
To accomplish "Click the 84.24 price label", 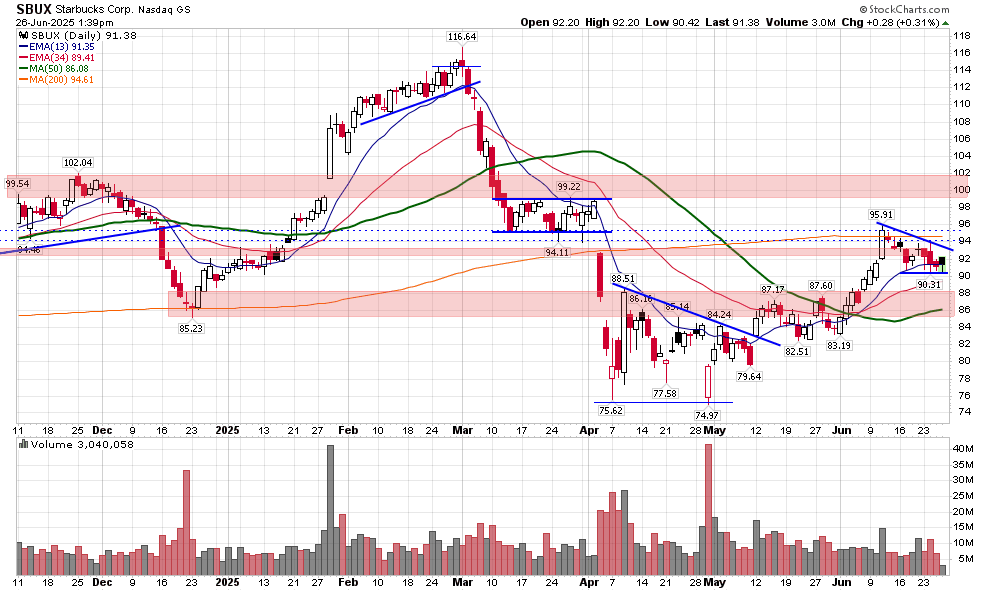I will [719, 315].
